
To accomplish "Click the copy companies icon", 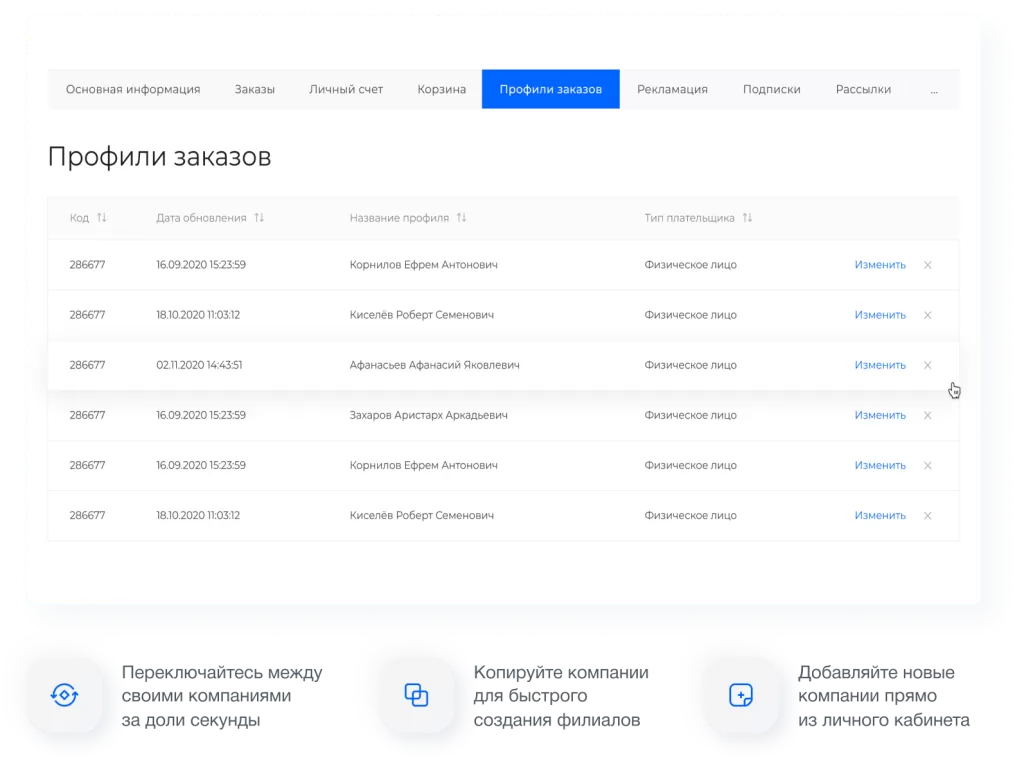I will tap(416, 694).
